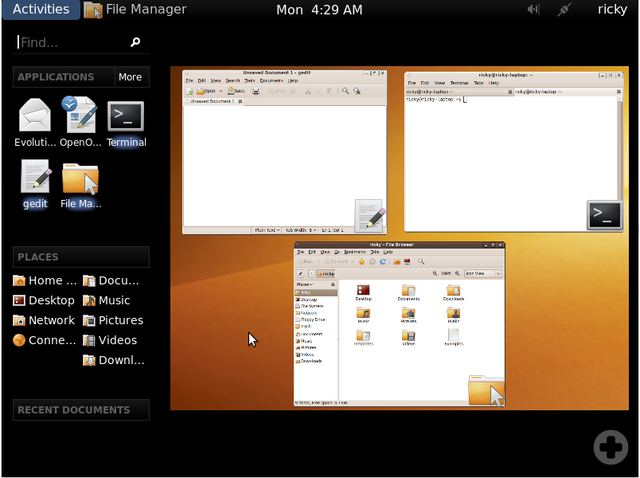This screenshot has width=640, height=478.
Task: Click the Stop icon in File Browser toolbar
Action: tap(372, 262)
